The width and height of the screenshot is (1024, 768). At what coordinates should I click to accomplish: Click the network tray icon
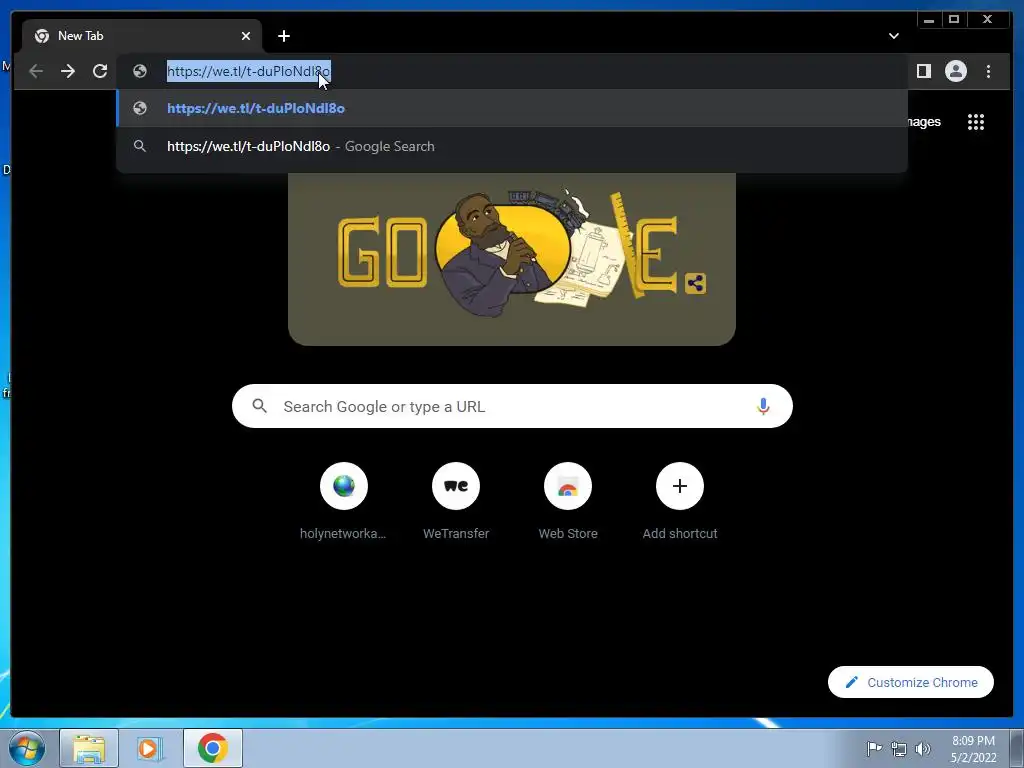click(x=899, y=749)
